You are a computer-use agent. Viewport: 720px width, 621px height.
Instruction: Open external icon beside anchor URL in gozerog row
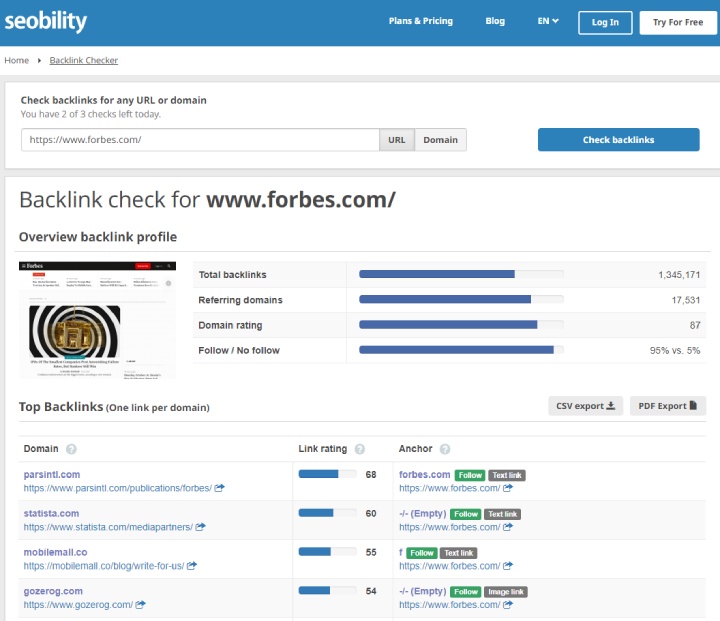[507, 605]
